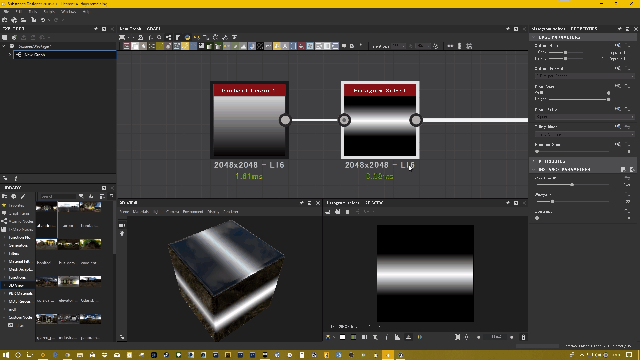The image size is (640, 360).
Task: Click the pencil edit icon in Library toolbar
Action: [x=23, y=196]
